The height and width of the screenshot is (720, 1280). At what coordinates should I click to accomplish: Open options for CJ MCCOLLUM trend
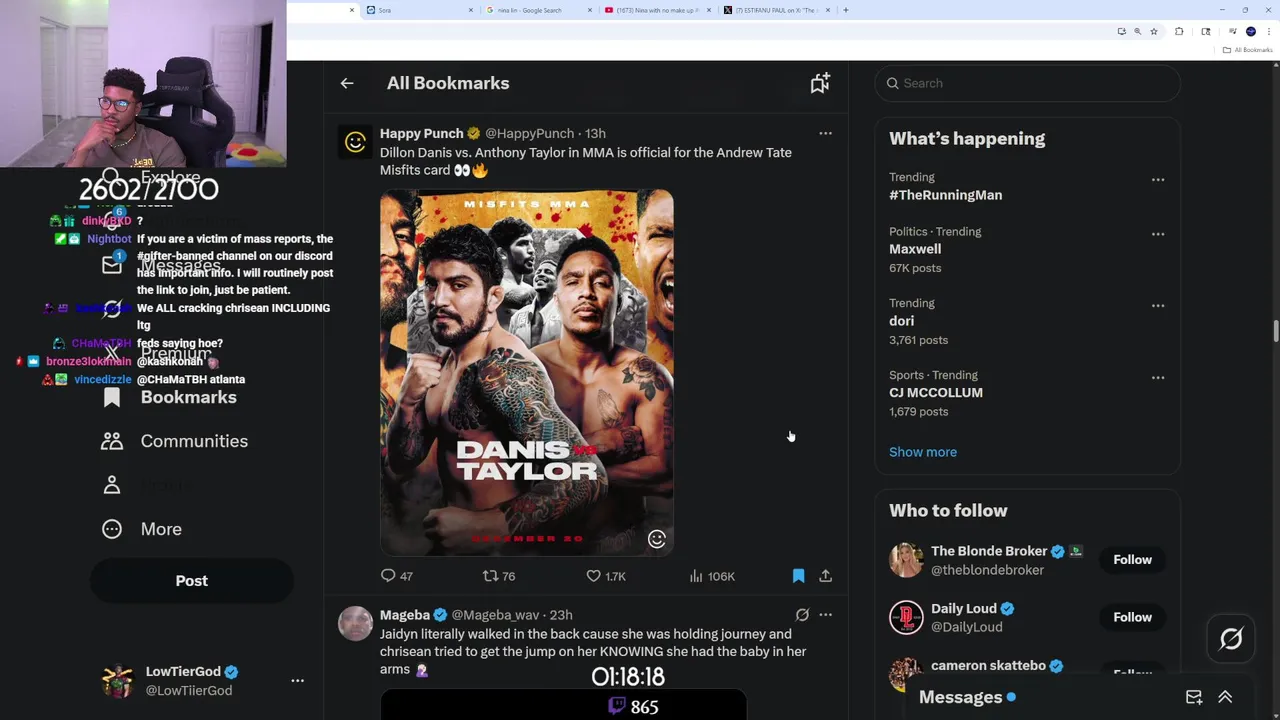tap(1158, 378)
